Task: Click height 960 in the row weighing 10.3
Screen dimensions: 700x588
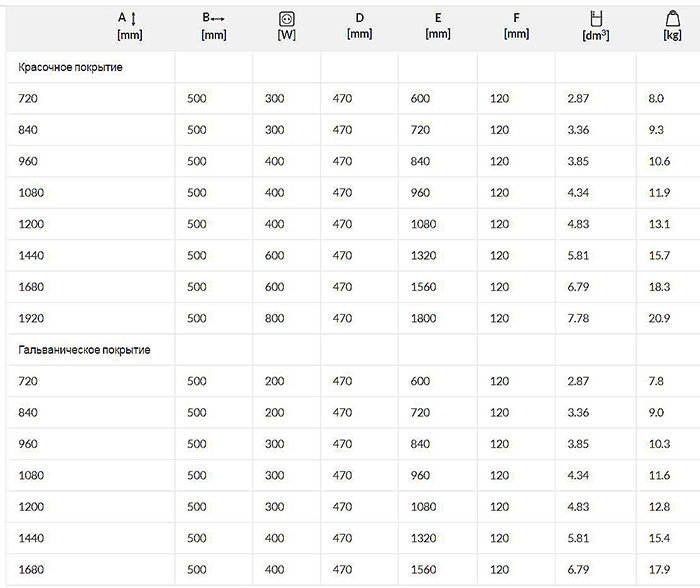Action: pyautogui.click(x=28, y=444)
